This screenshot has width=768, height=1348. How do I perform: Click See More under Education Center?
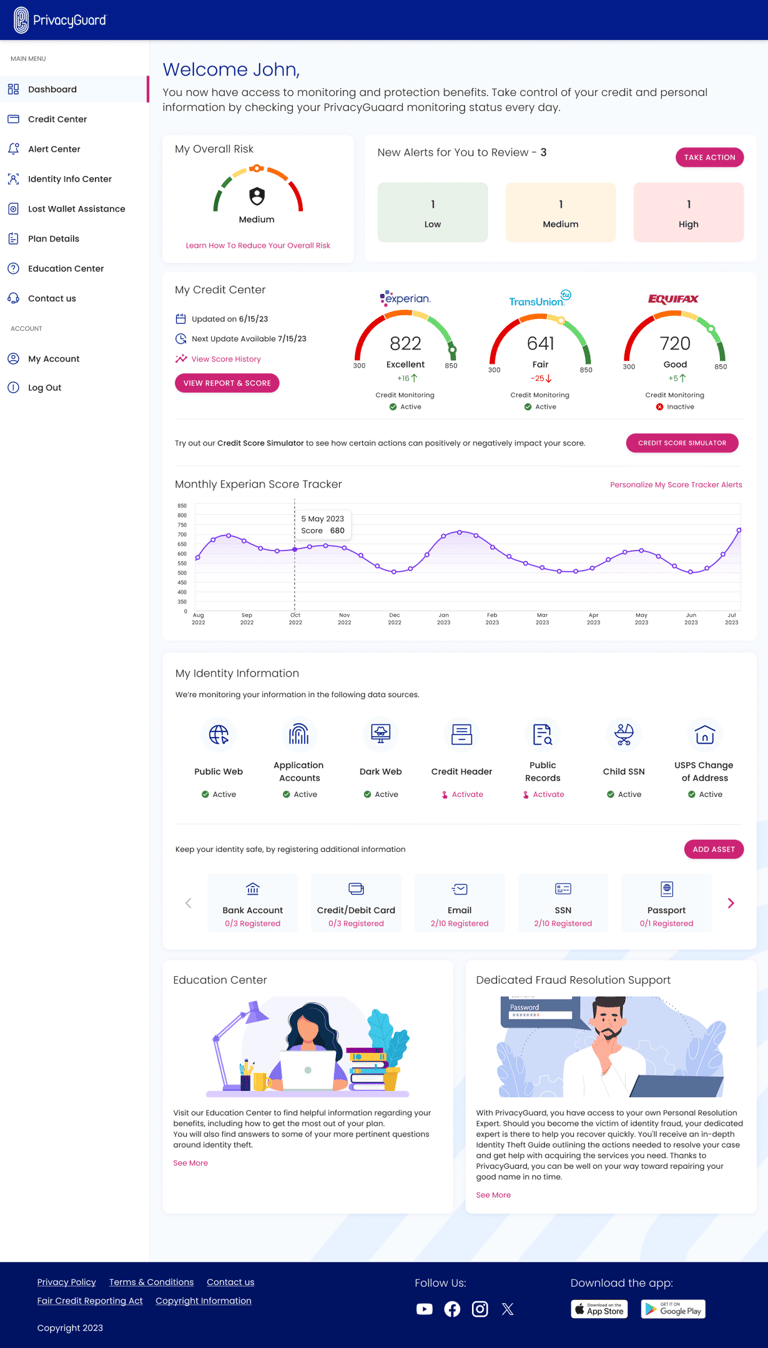[x=190, y=1163]
